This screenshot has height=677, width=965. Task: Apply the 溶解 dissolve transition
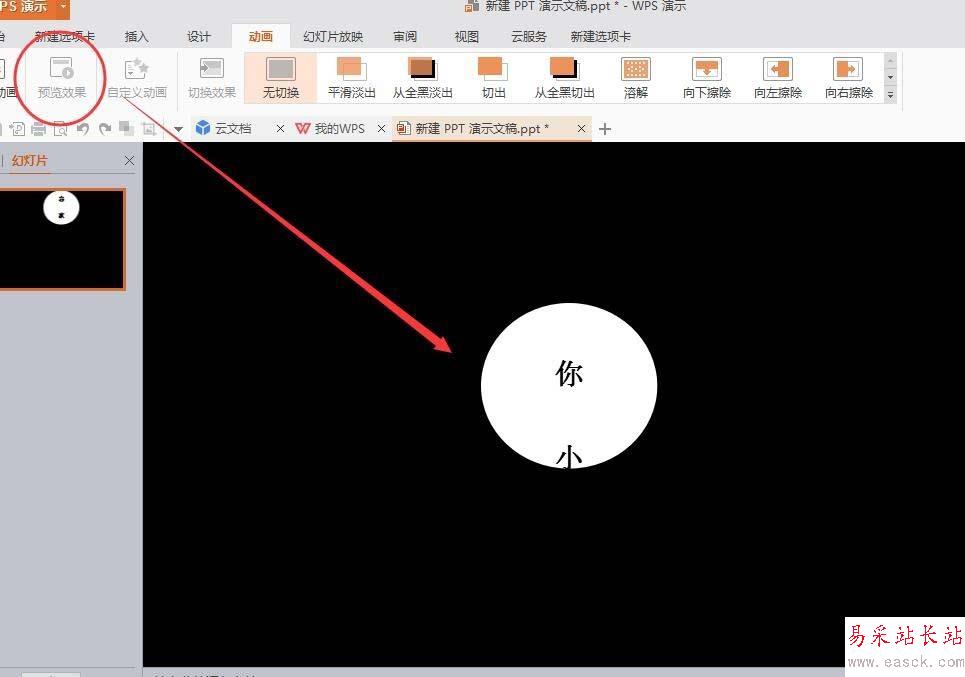tap(636, 78)
